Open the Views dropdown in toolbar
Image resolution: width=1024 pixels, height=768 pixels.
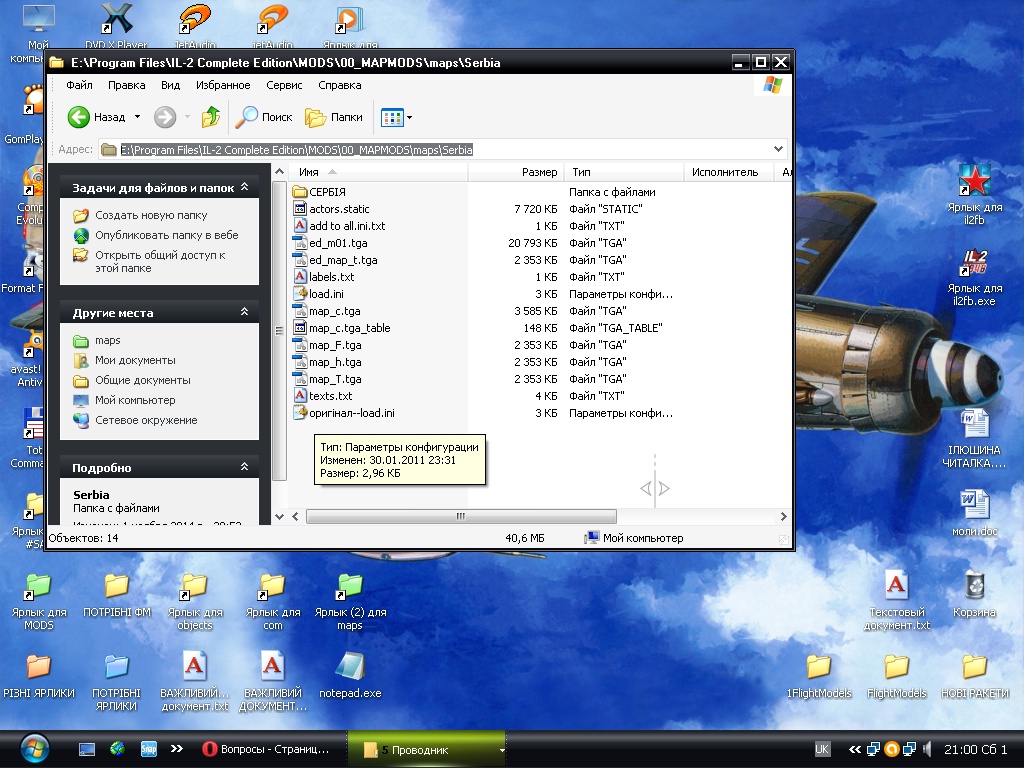pyautogui.click(x=397, y=117)
